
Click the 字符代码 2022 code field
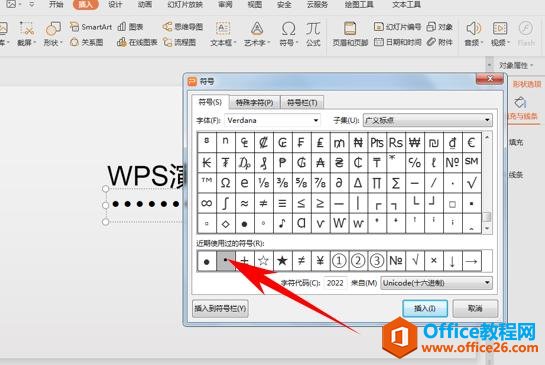pyautogui.click(x=335, y=283)
